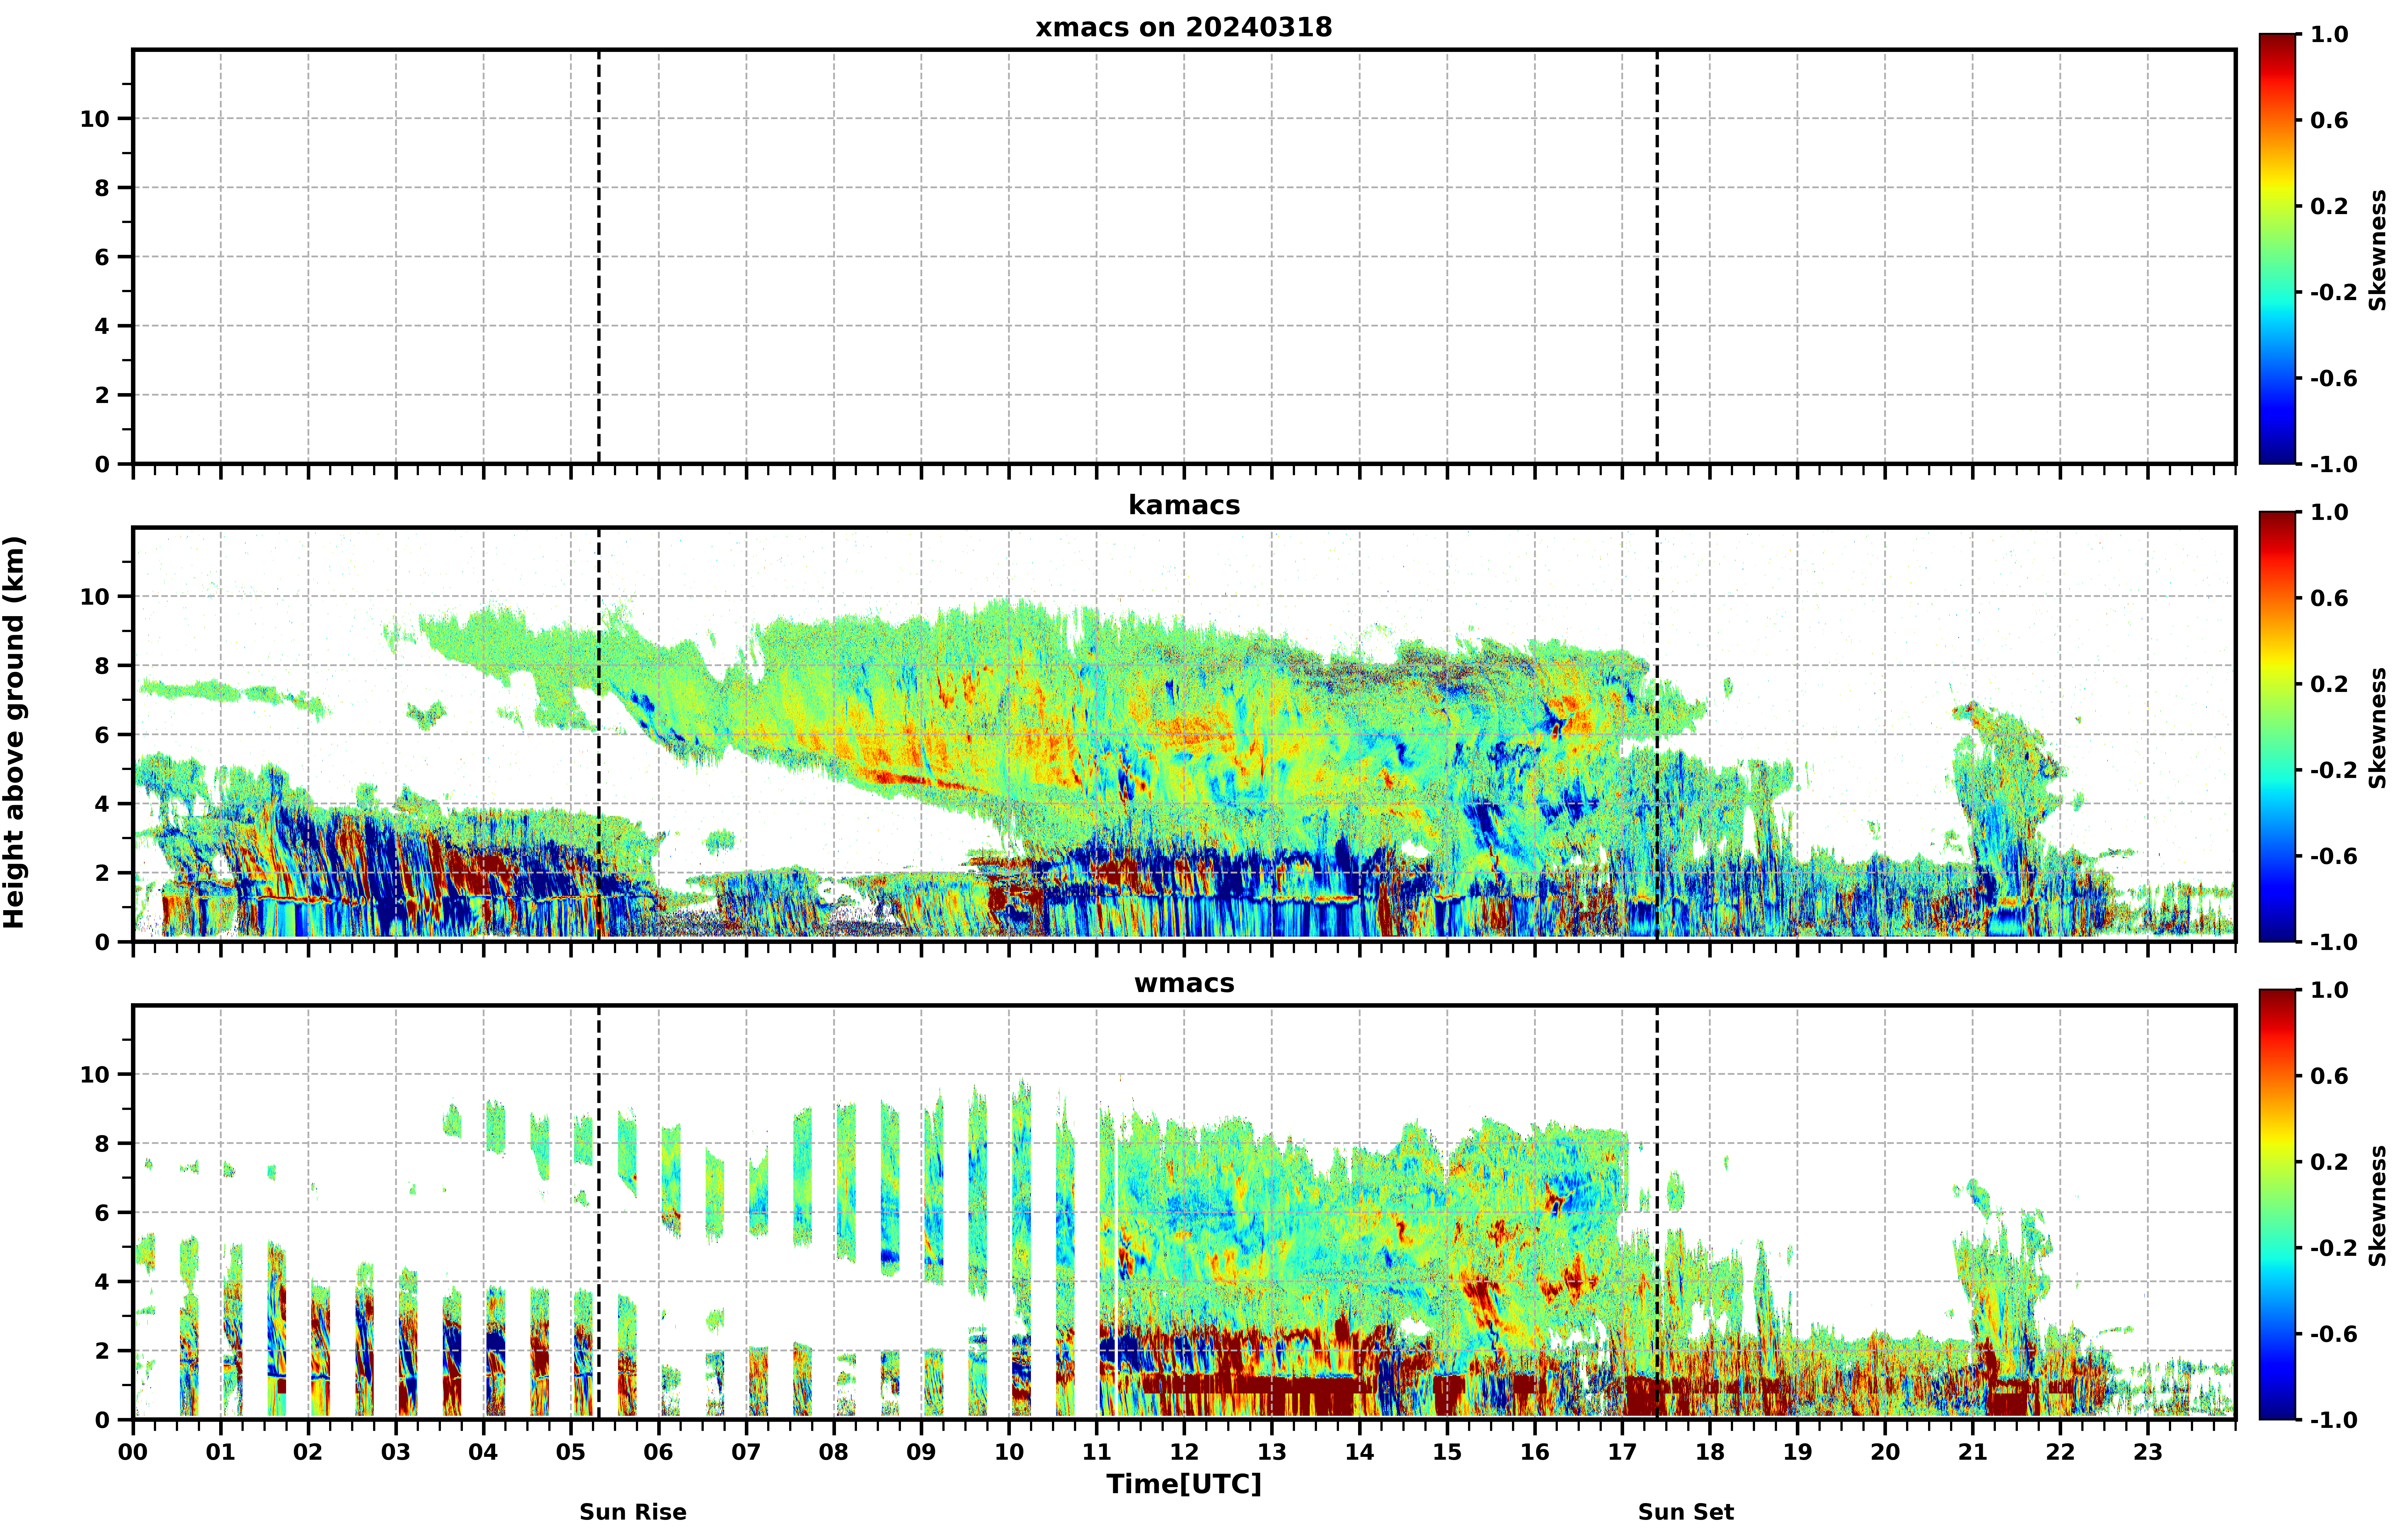2404x1540 pixels.
Task: Click the 1.0 label on the top colorbar
Action: click(x=2329, y=34)
